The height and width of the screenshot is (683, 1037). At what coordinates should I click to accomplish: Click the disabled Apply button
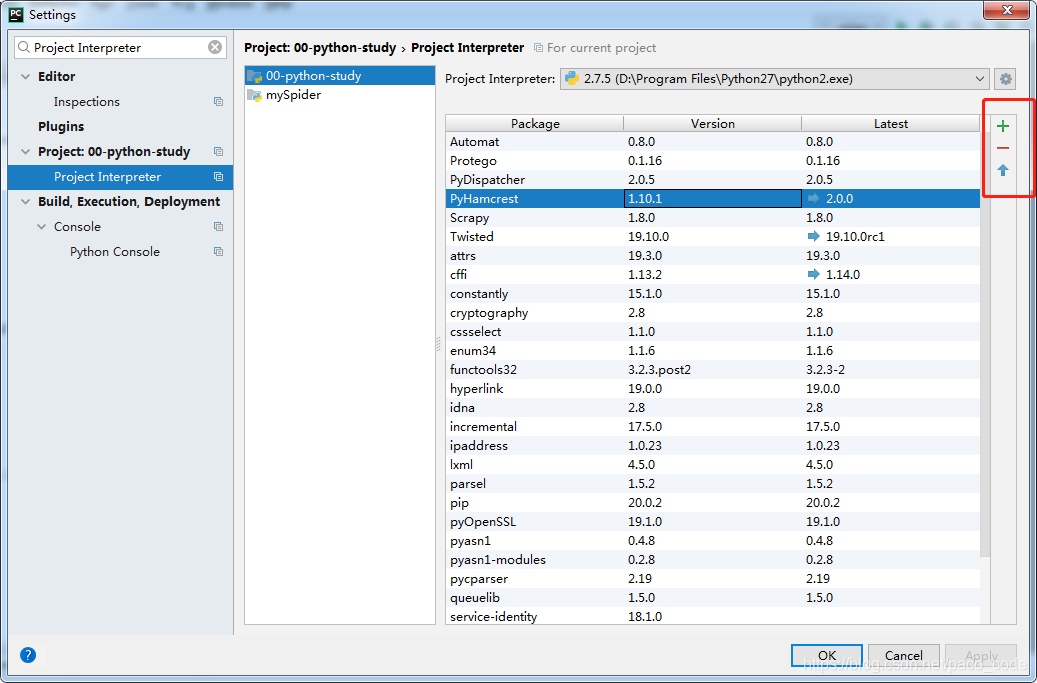(x=981, y=655)
